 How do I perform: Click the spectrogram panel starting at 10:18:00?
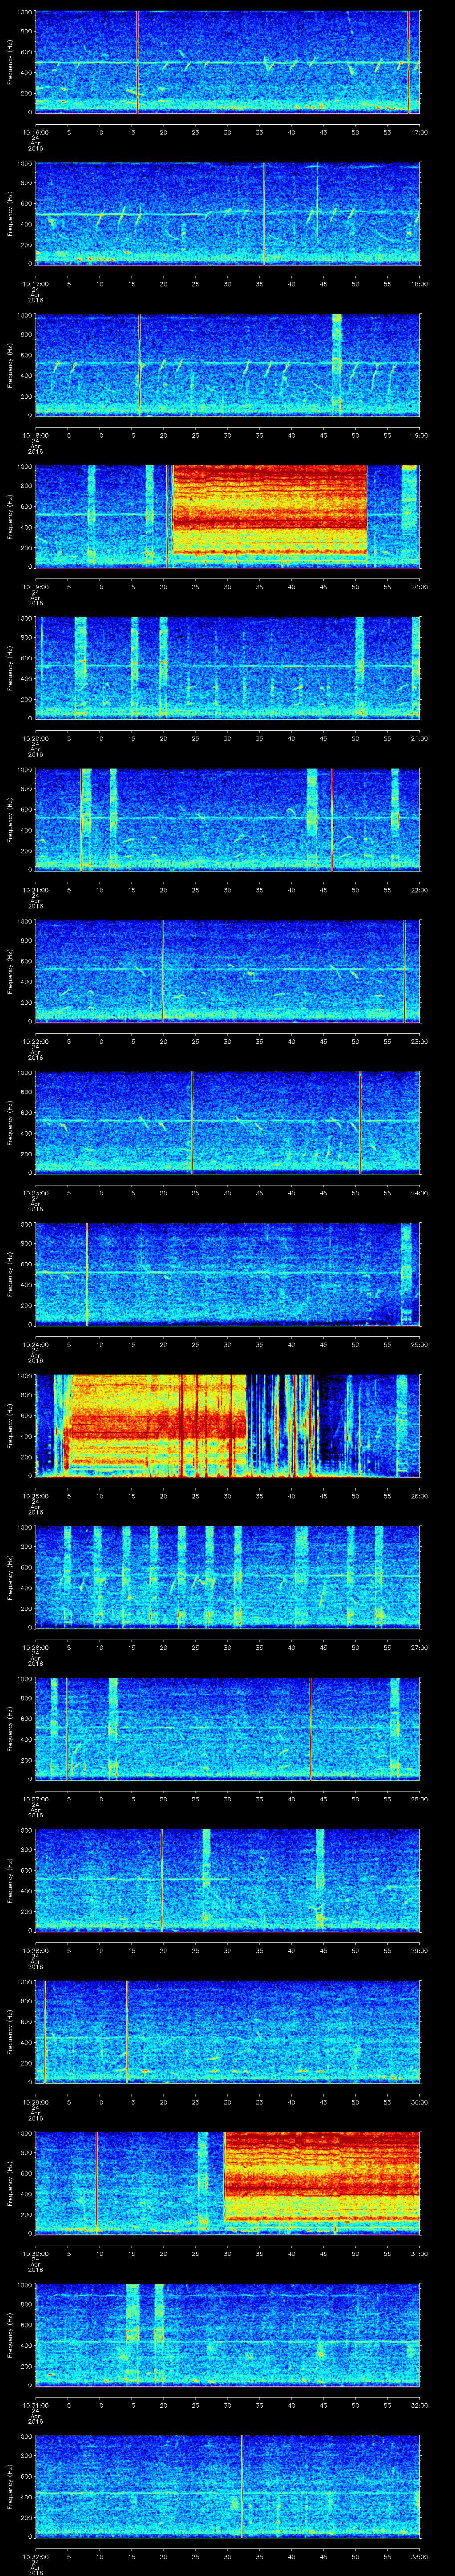tap(227, 365)
